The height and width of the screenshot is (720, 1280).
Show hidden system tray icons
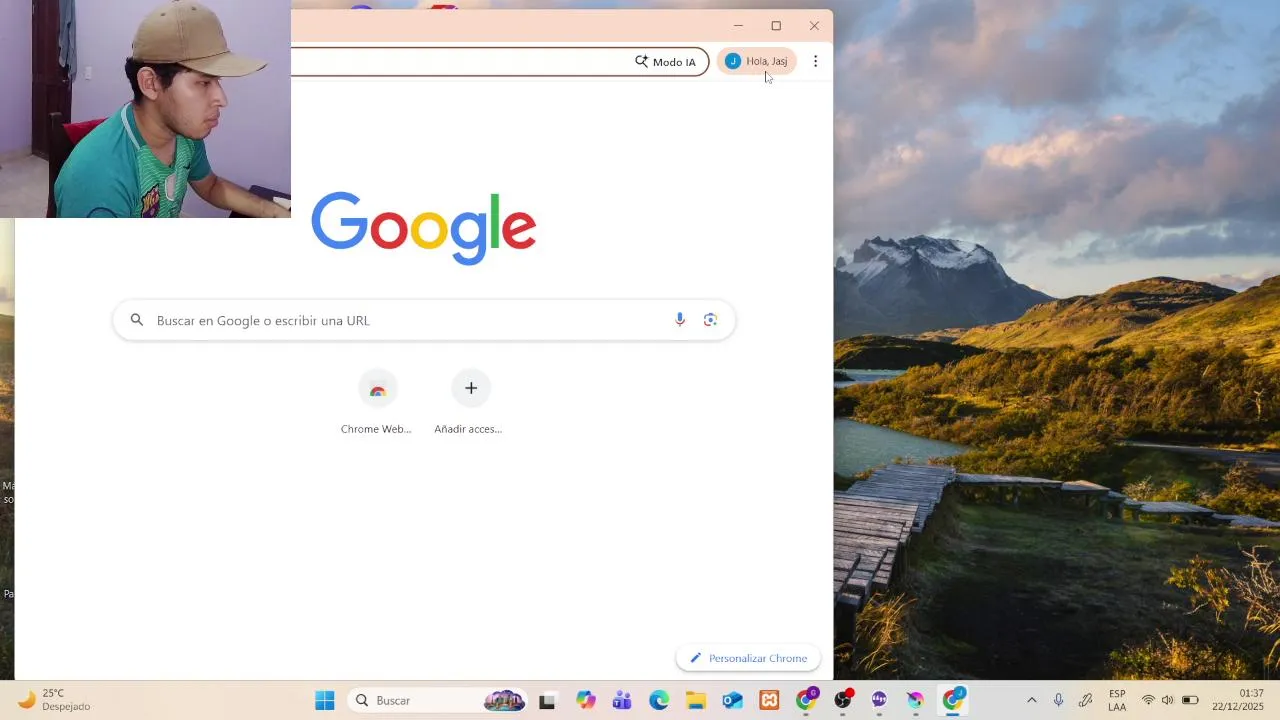(1032, 701)
